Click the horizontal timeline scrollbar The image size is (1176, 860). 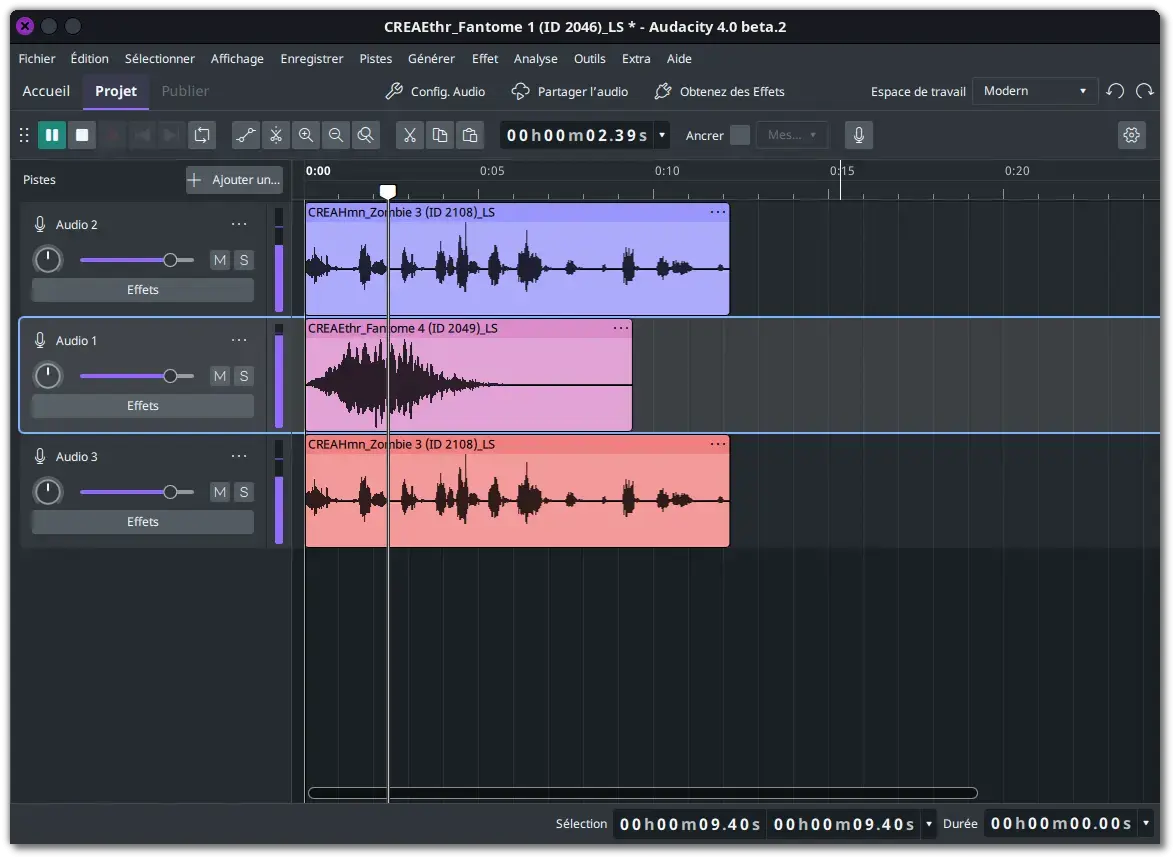point(643,795)
